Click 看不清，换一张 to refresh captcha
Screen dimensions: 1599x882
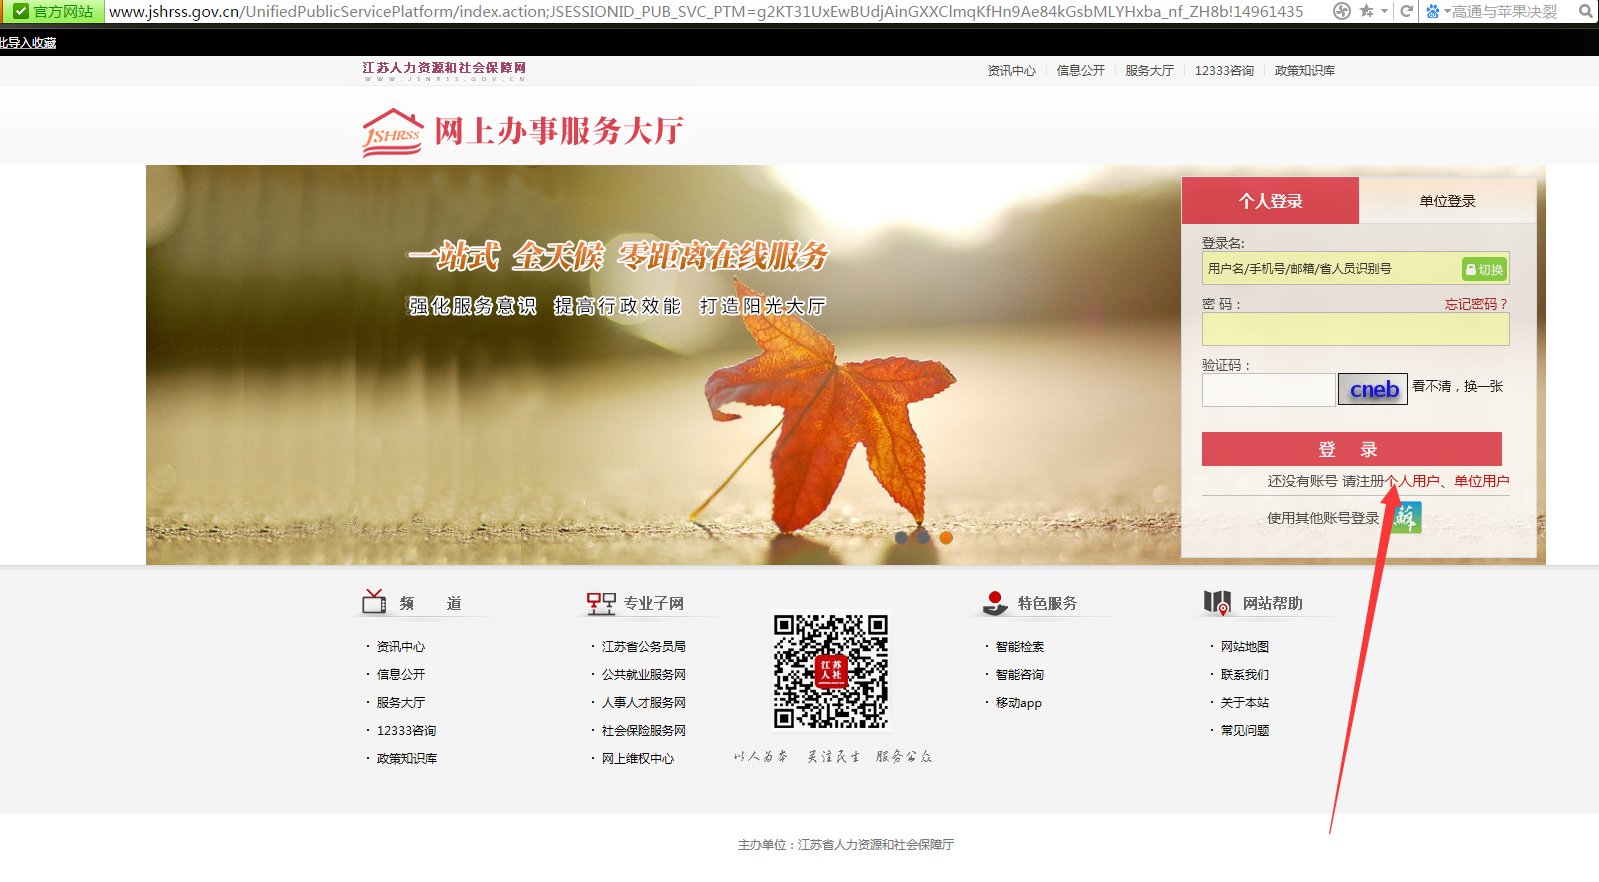(x=1457, y=386)
